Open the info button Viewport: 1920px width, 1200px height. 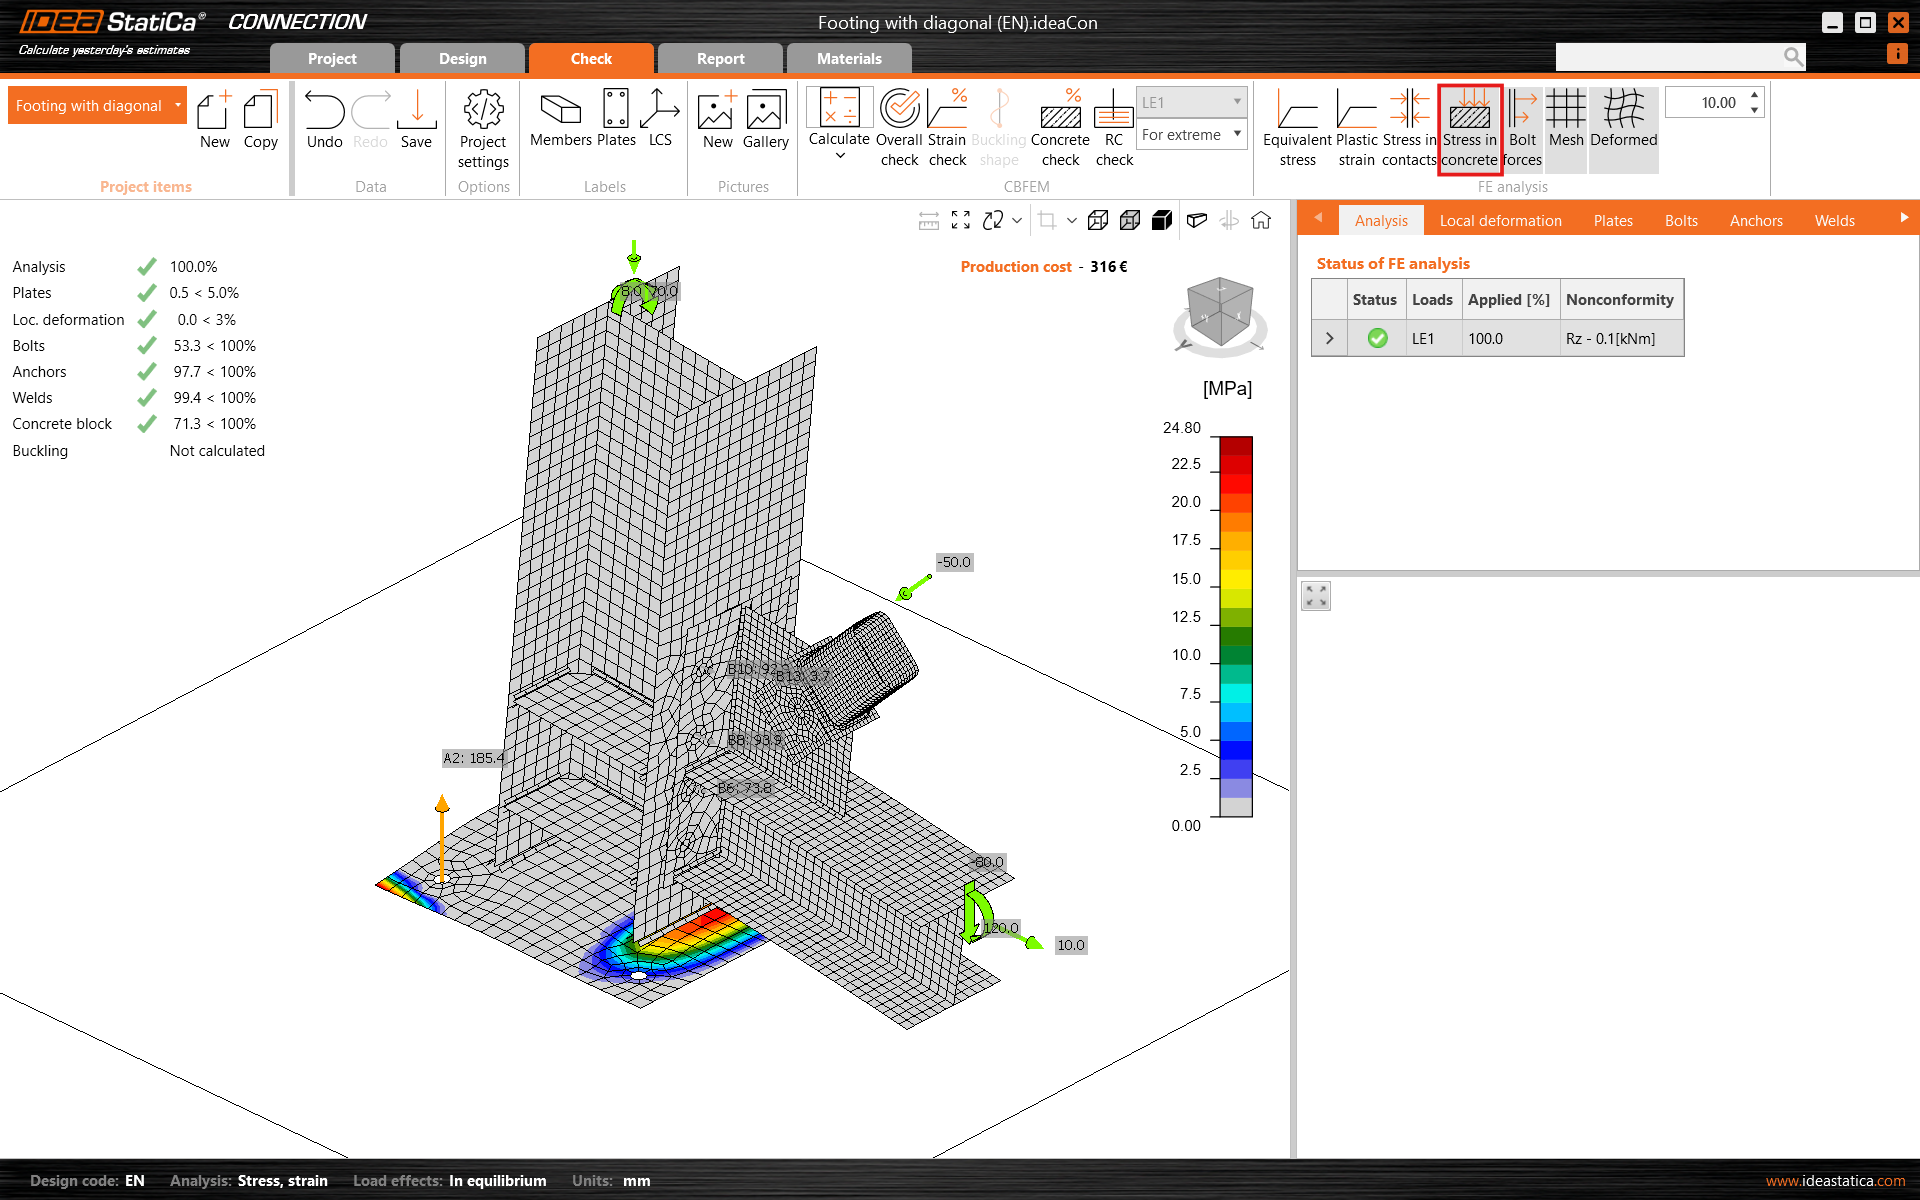pos(1897,54)
